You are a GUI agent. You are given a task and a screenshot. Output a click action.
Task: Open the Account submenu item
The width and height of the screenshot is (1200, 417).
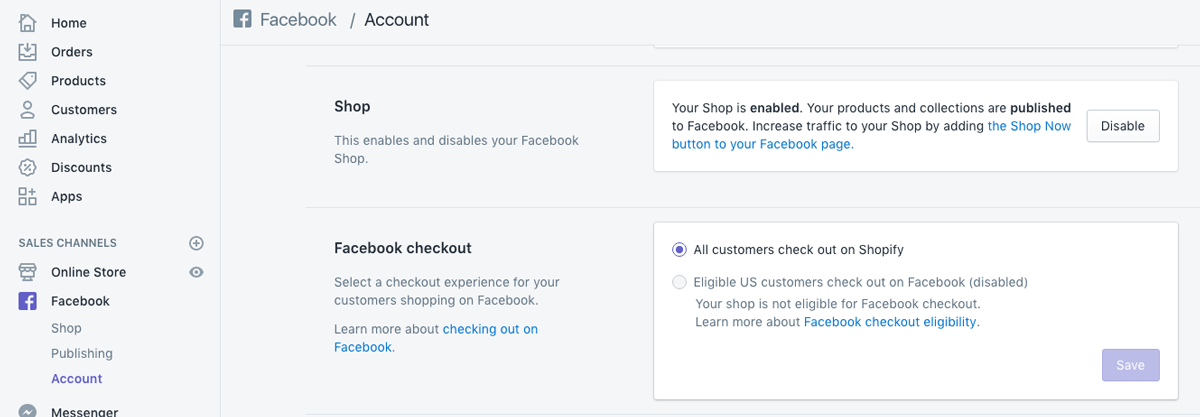pyautogui.click(x=77, y=379)
